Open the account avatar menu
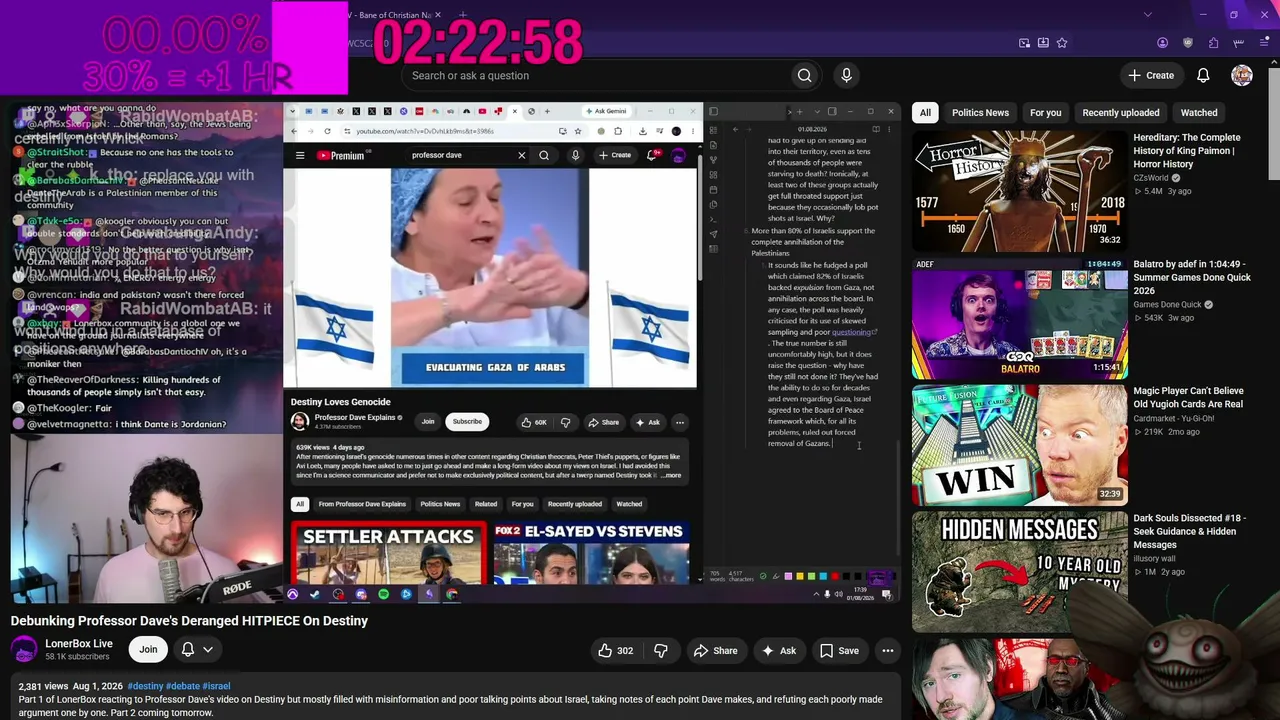The image size is (1280, 720). [1242, 75]
